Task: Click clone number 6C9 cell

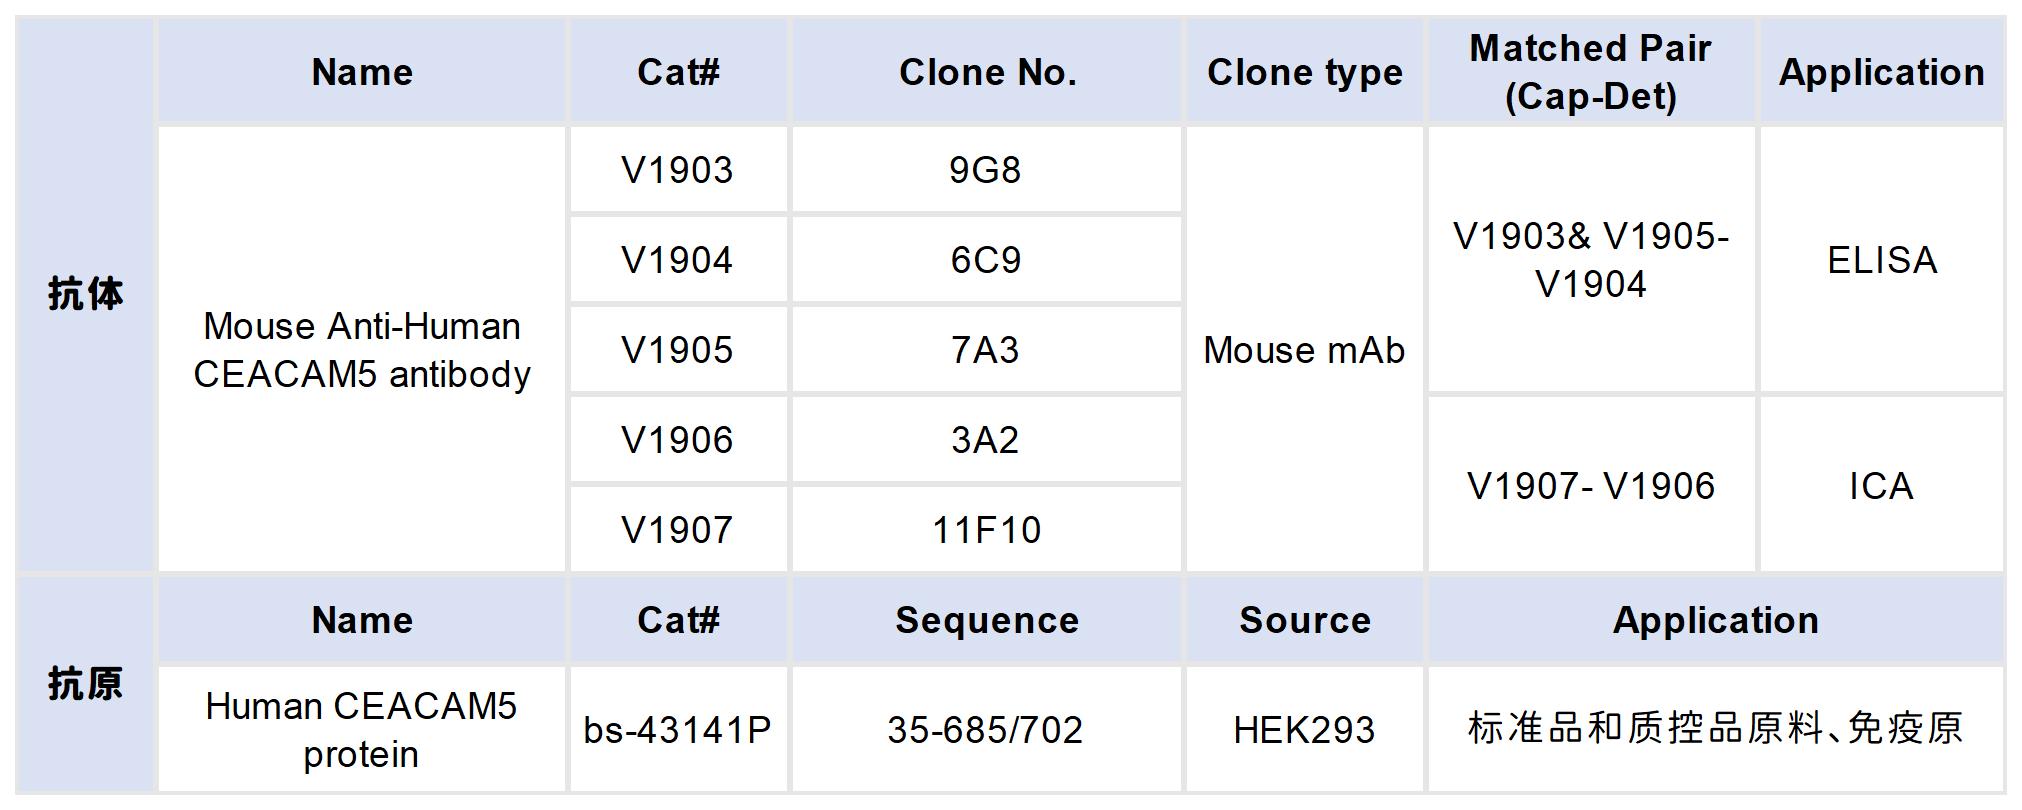Action: pos(985,260)
